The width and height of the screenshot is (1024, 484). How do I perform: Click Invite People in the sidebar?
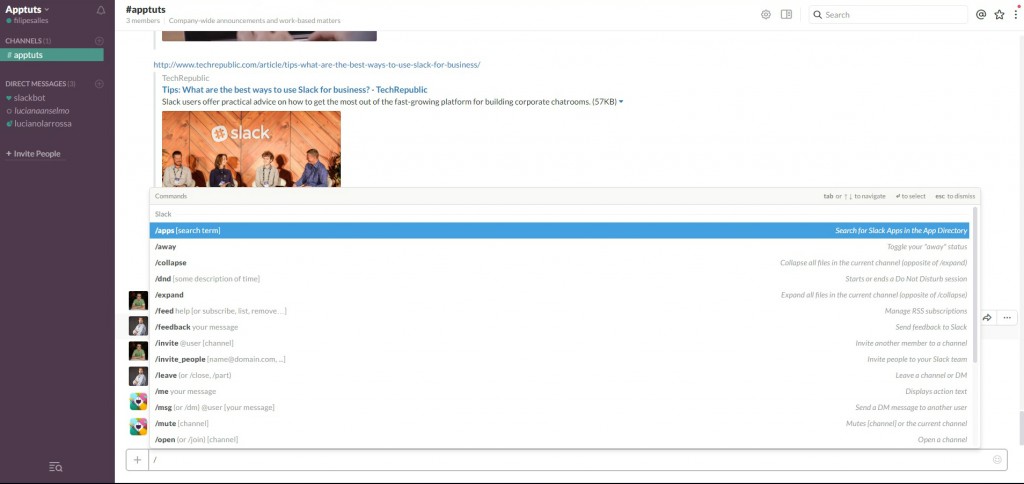point(33,154)
